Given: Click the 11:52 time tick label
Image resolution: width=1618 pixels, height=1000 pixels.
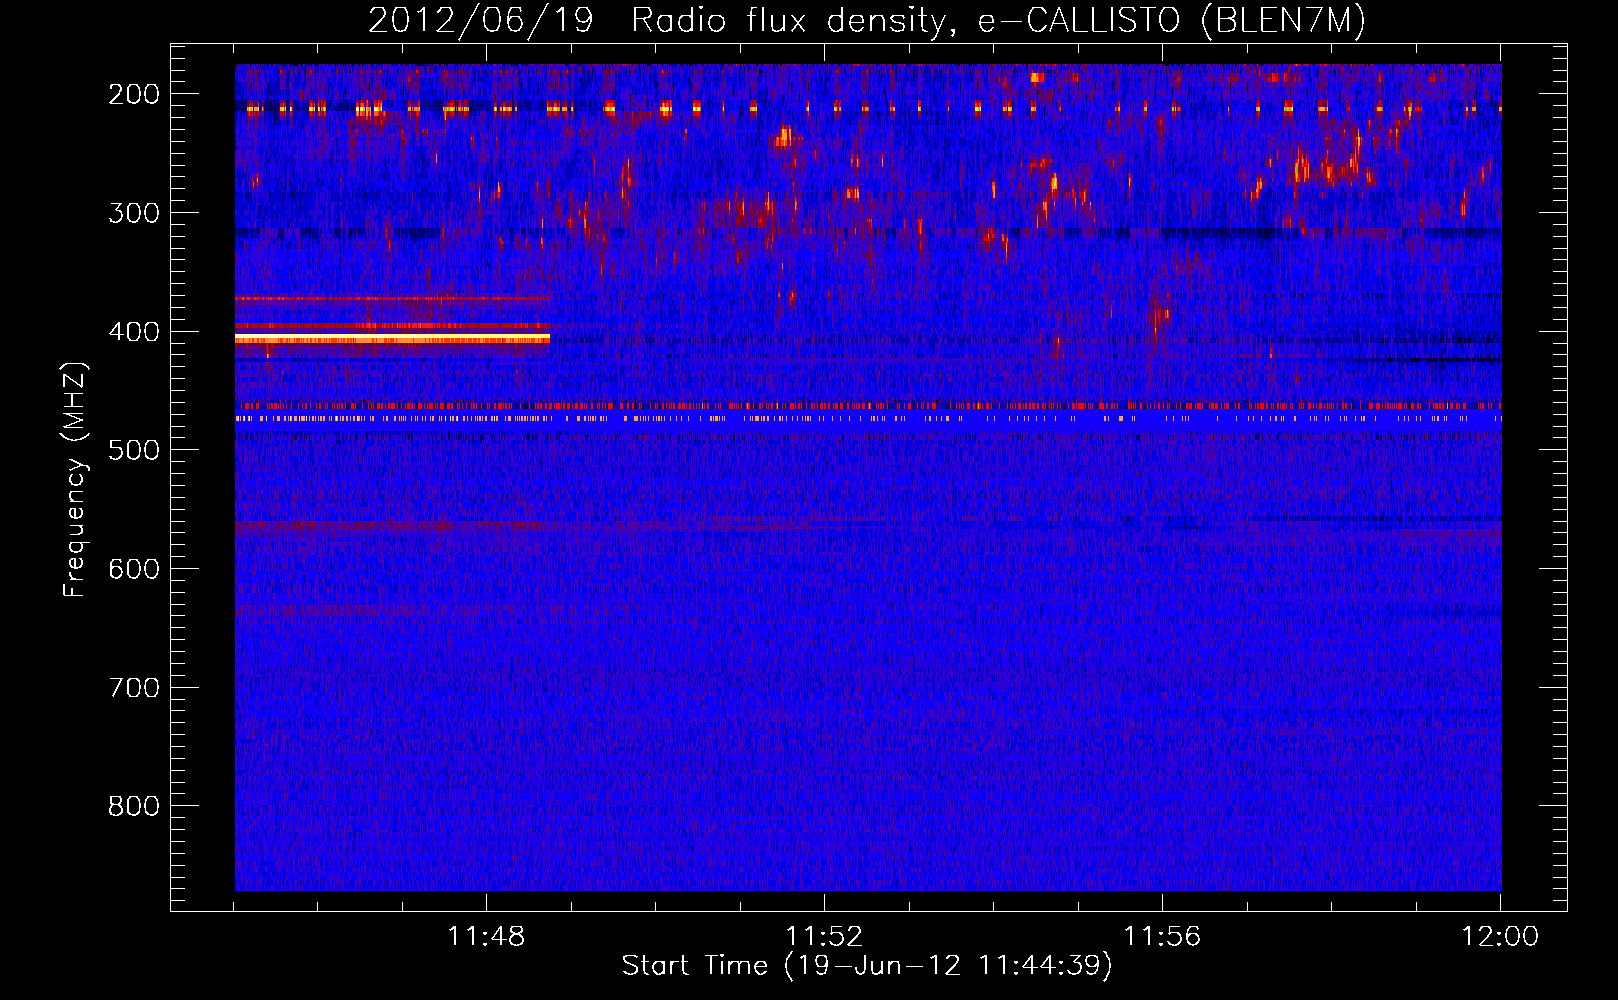Looking at the screenshot, I should point(824,937).
